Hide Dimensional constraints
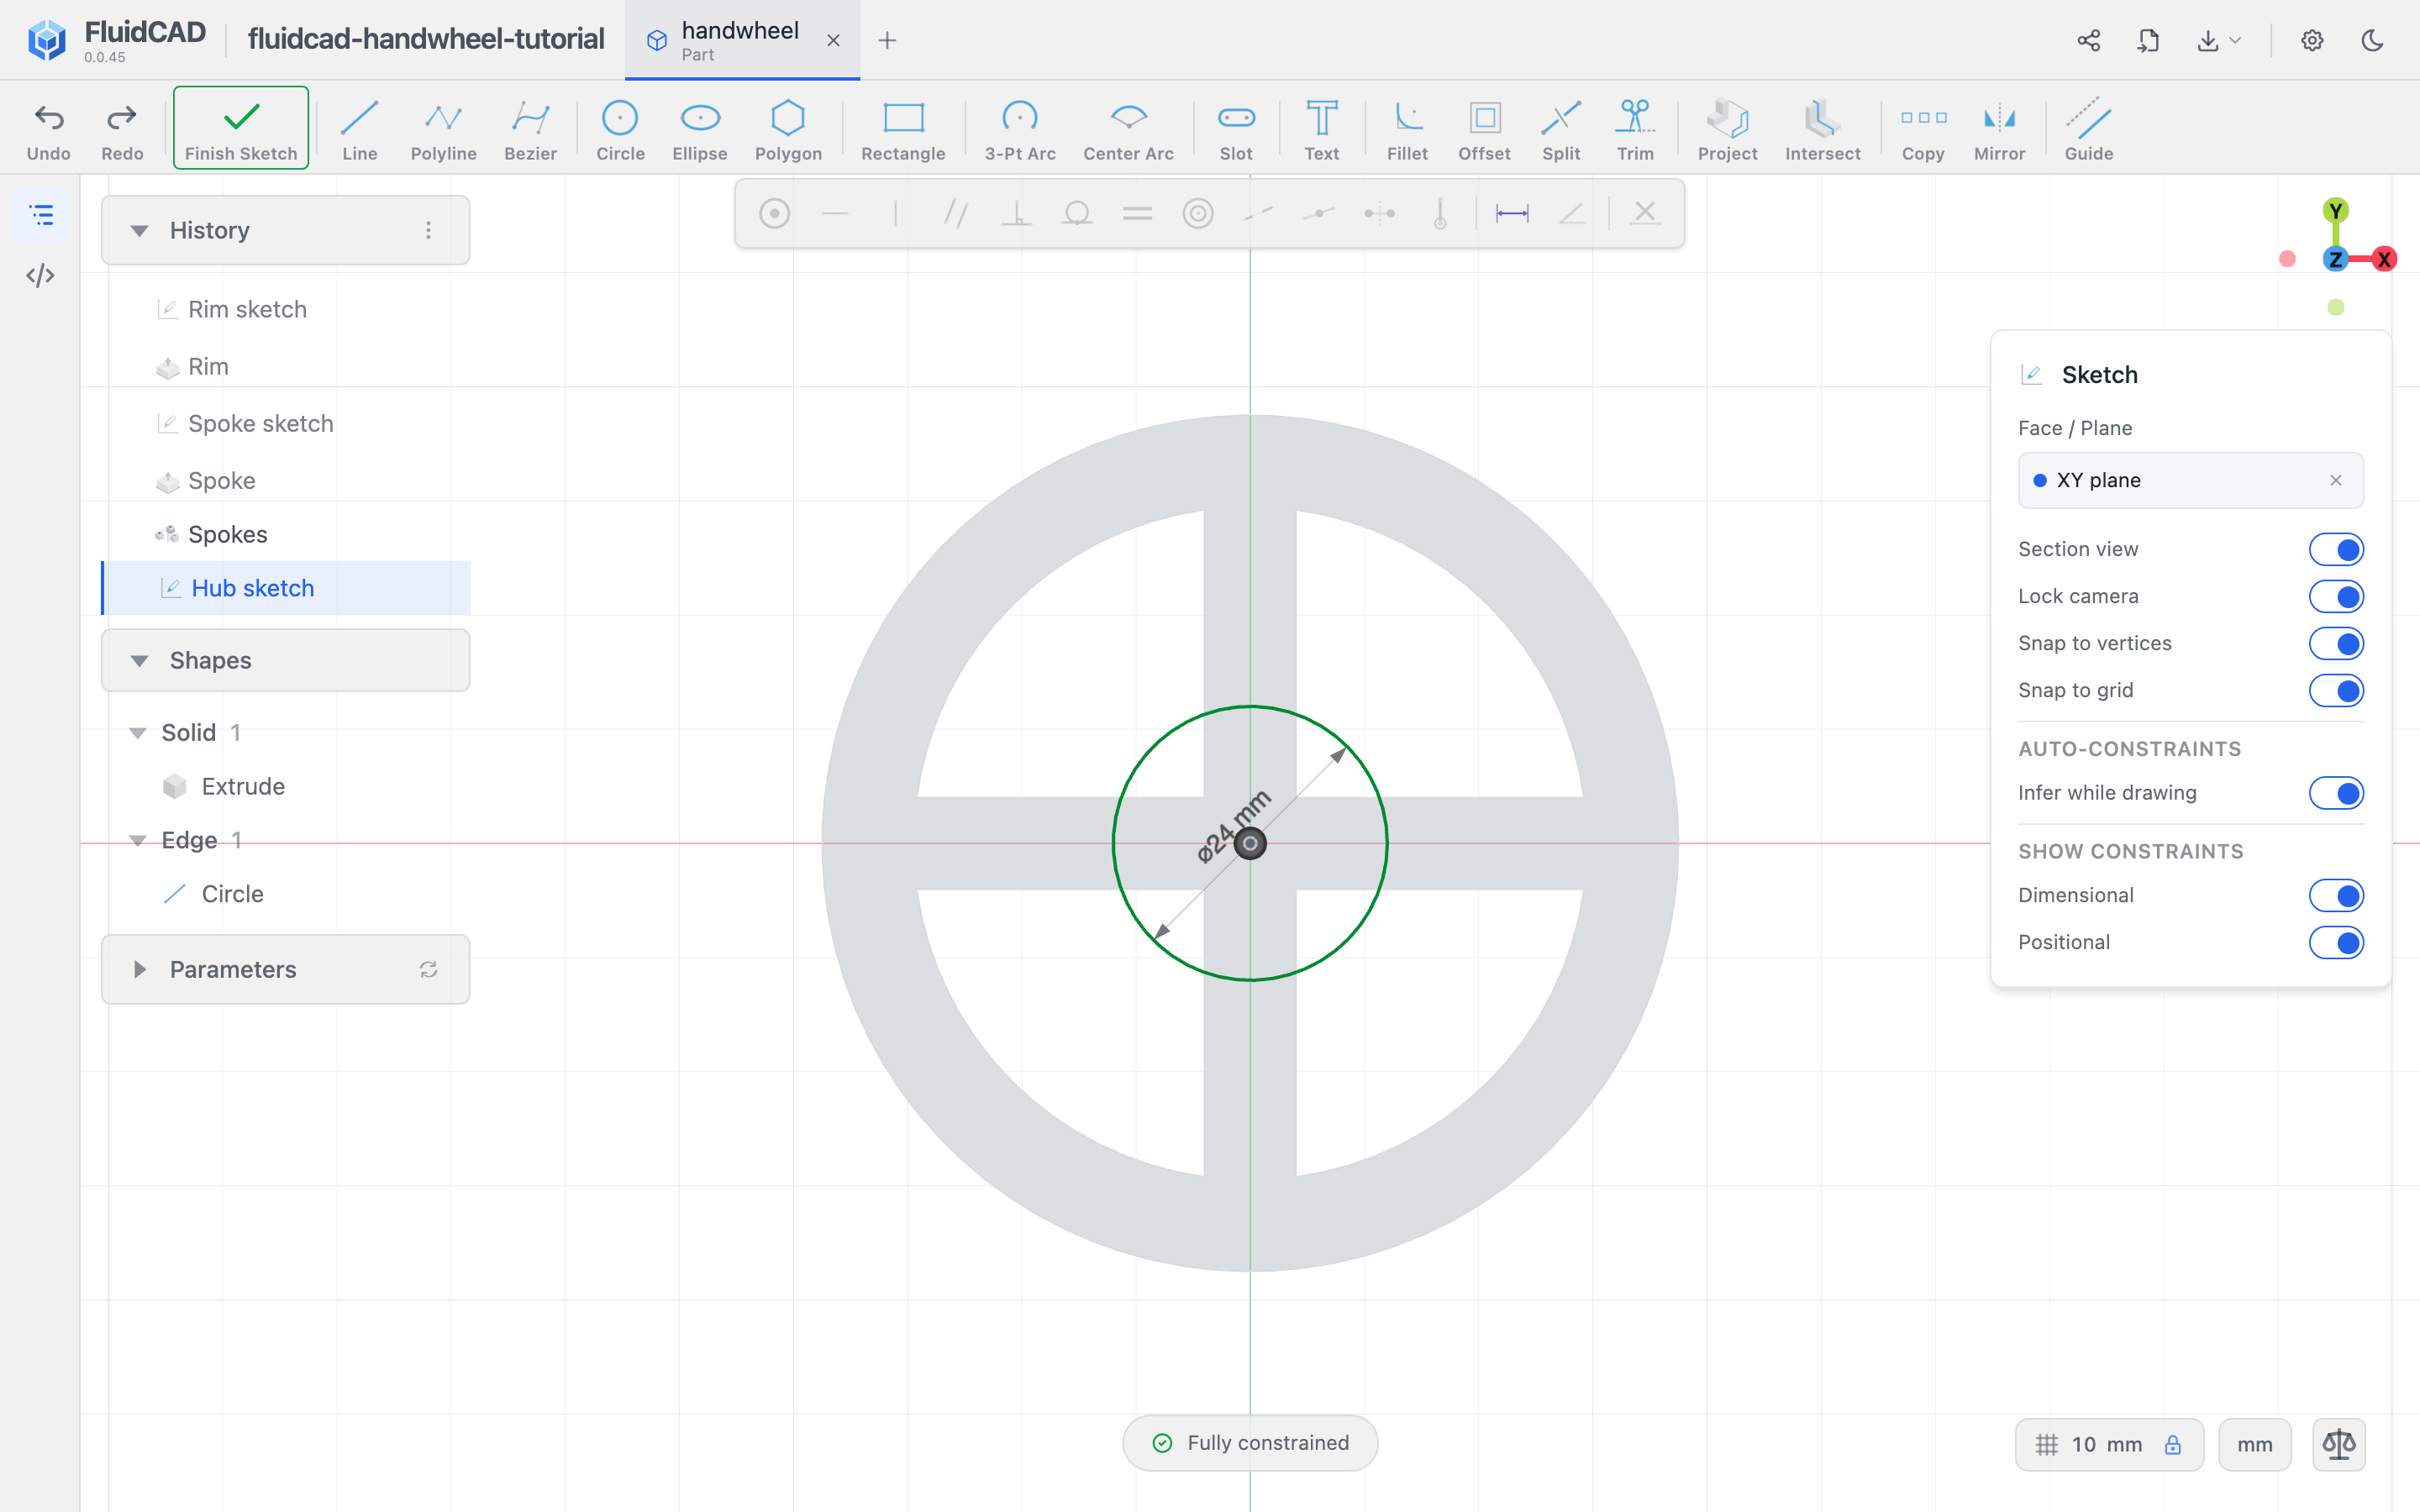Viewport: 2420px width, 1512px height. click(x=2336, y=895)
